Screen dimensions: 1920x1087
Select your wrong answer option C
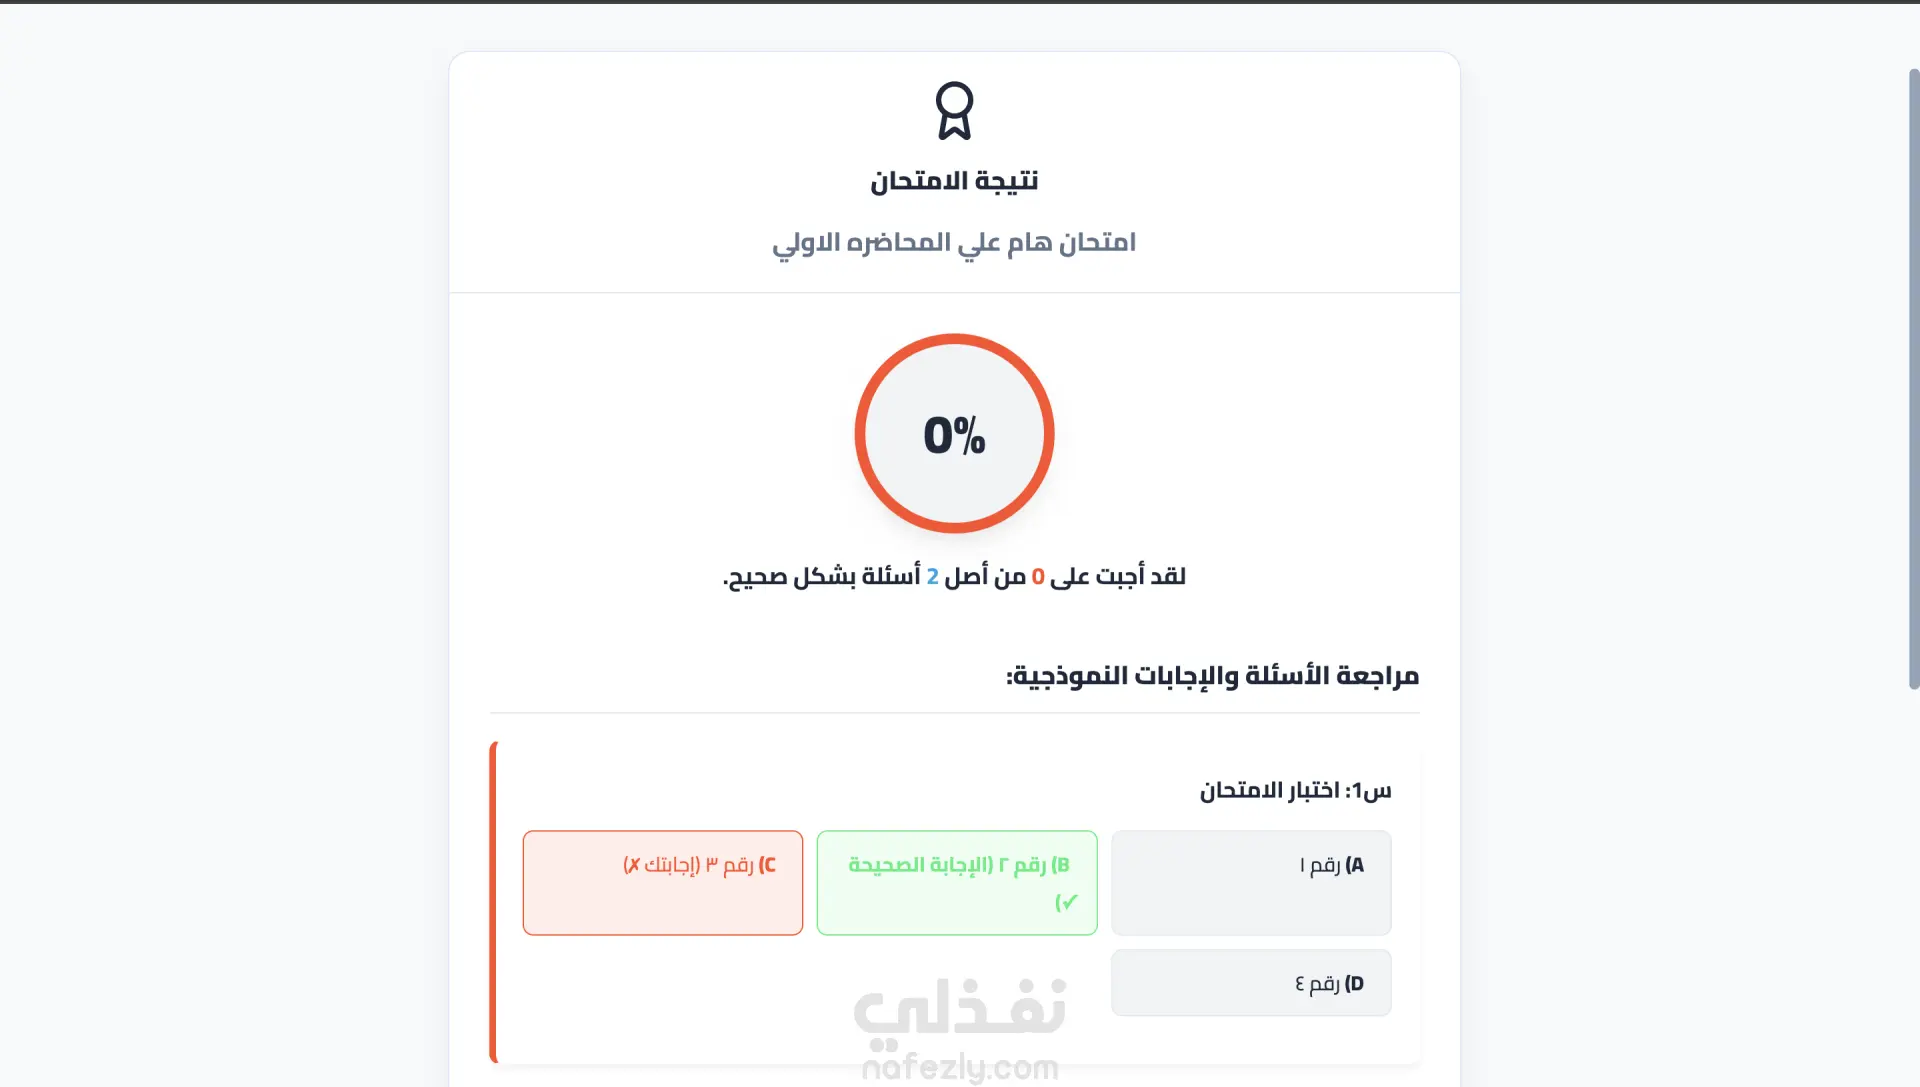point(662,882)
